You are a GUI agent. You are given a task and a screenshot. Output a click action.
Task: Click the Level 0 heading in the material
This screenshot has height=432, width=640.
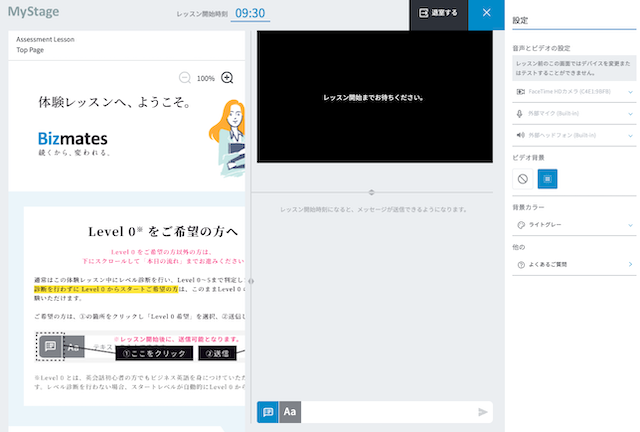(x=163, y=232)
